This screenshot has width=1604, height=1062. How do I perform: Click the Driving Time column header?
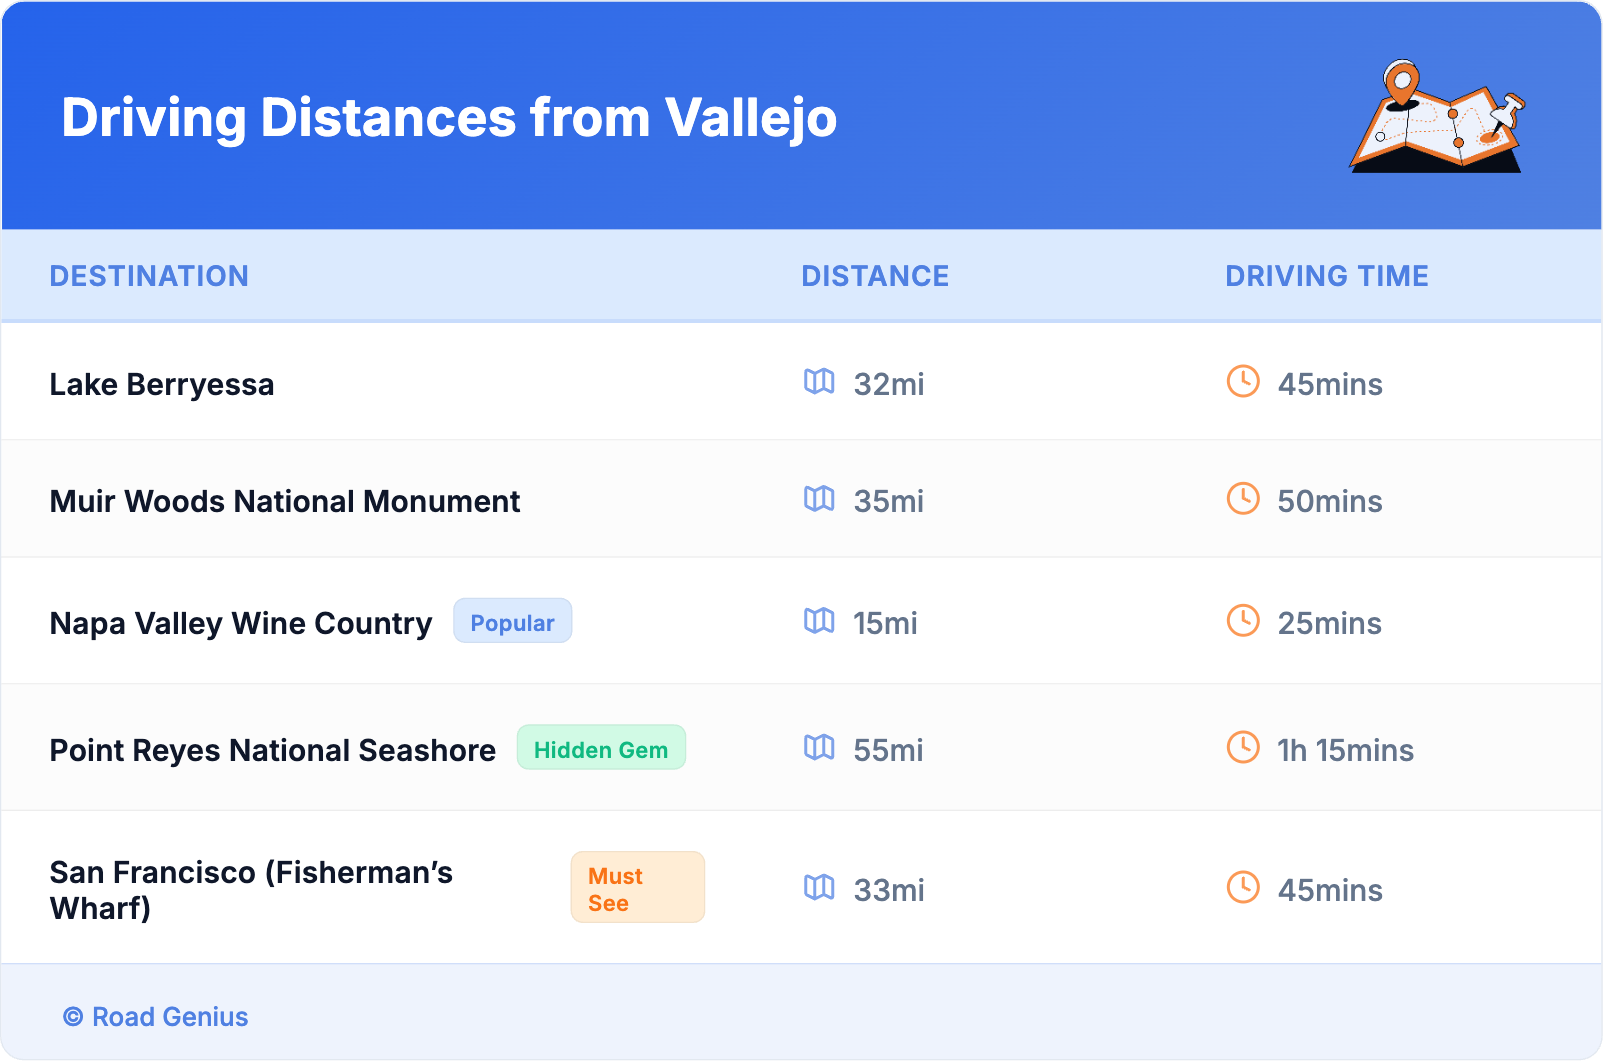click(1326, 276)
